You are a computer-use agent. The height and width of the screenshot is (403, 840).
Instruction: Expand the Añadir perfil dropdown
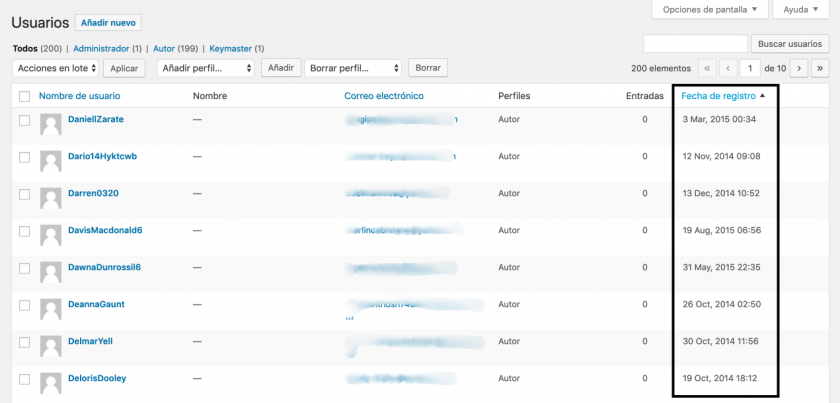205,68
